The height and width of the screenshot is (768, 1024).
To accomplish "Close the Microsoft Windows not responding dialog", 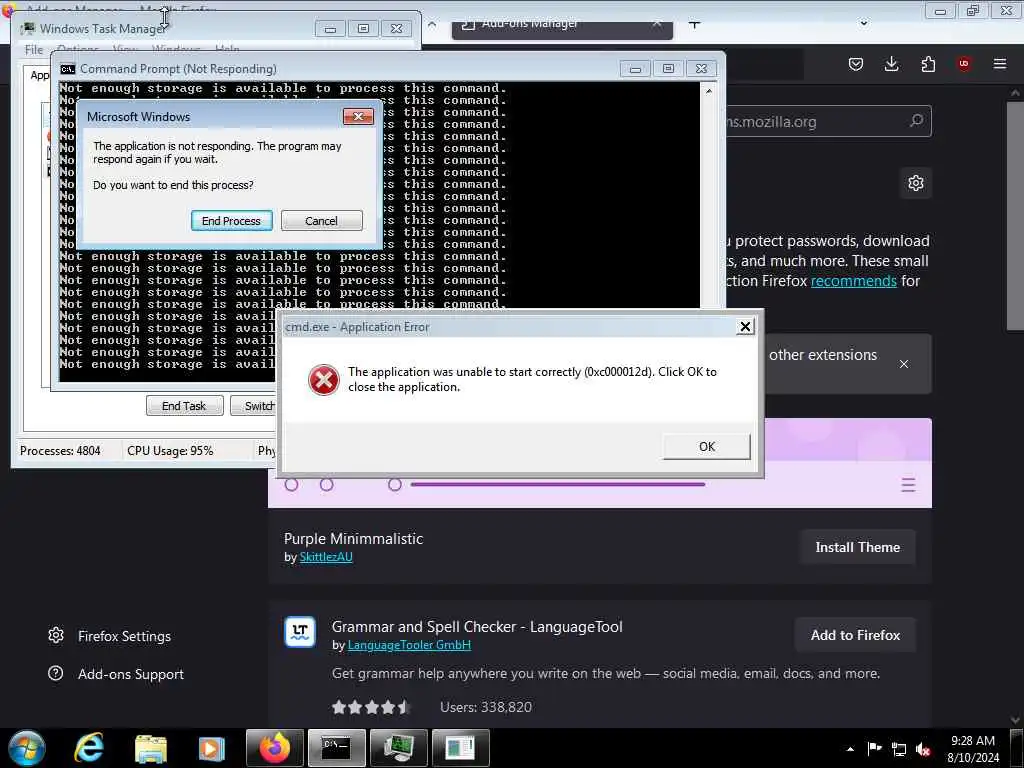I will coord(358,116).
